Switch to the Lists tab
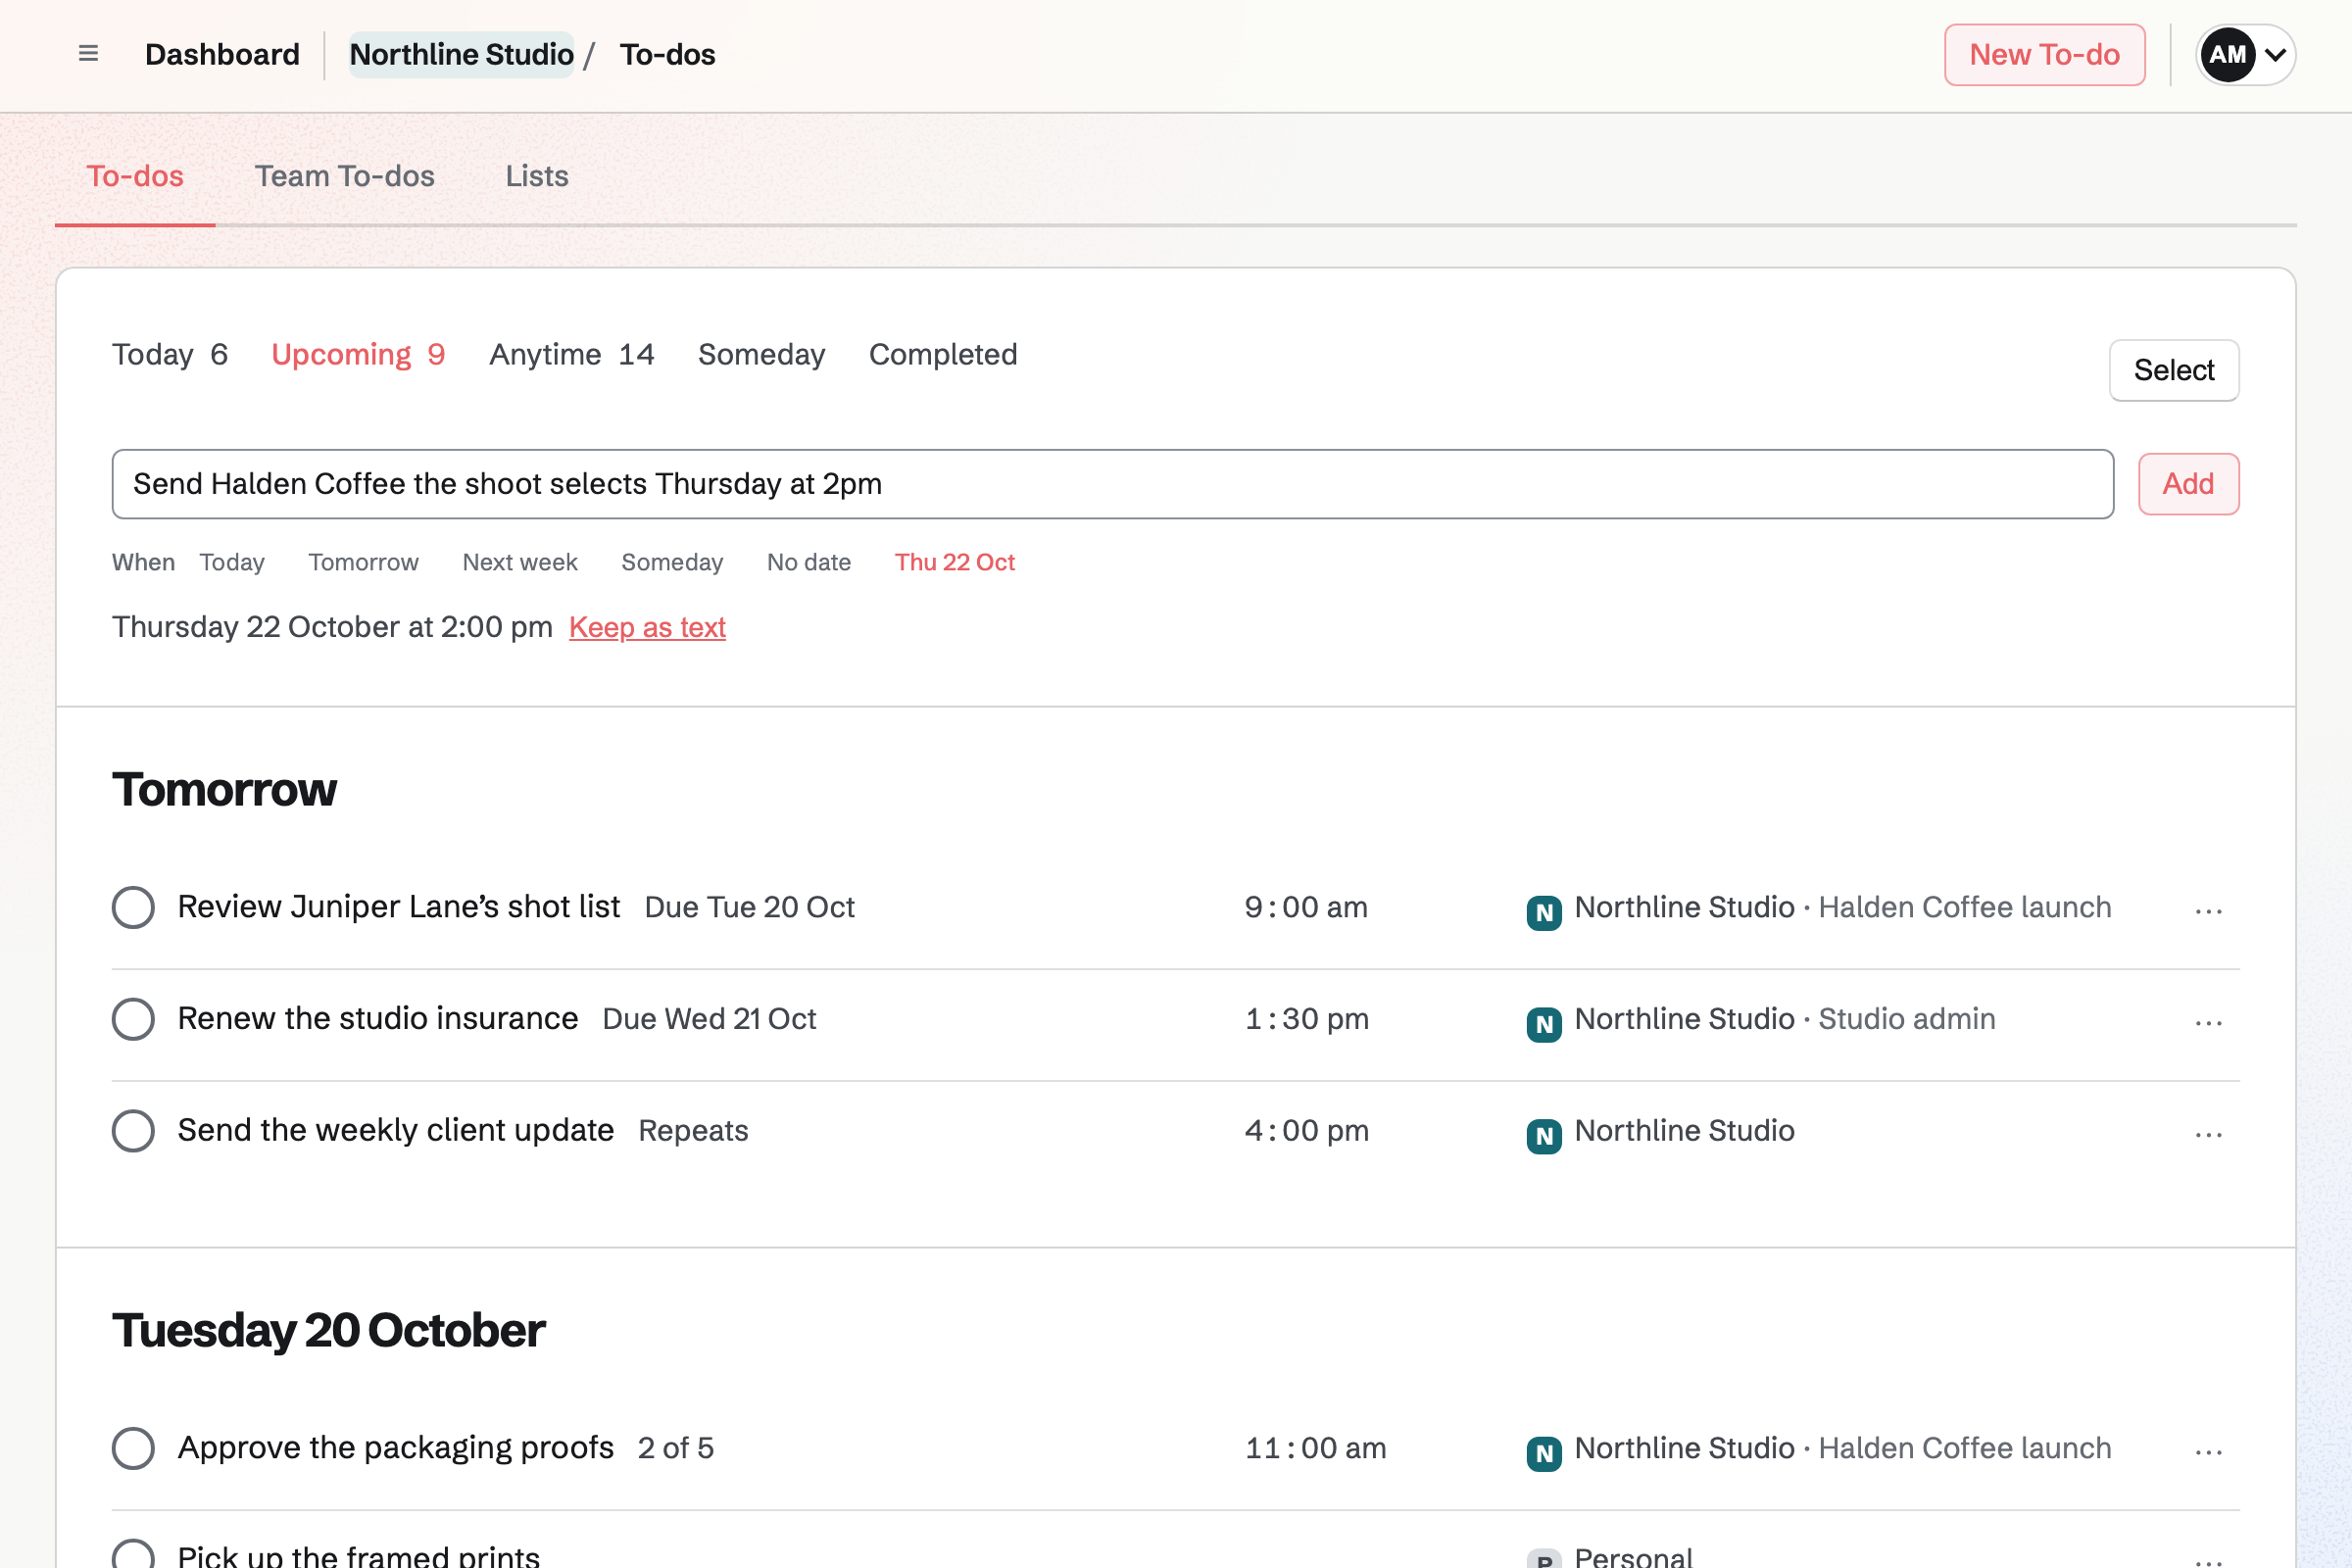The height and width of the screenshot is (1568, 2352). 537,176
